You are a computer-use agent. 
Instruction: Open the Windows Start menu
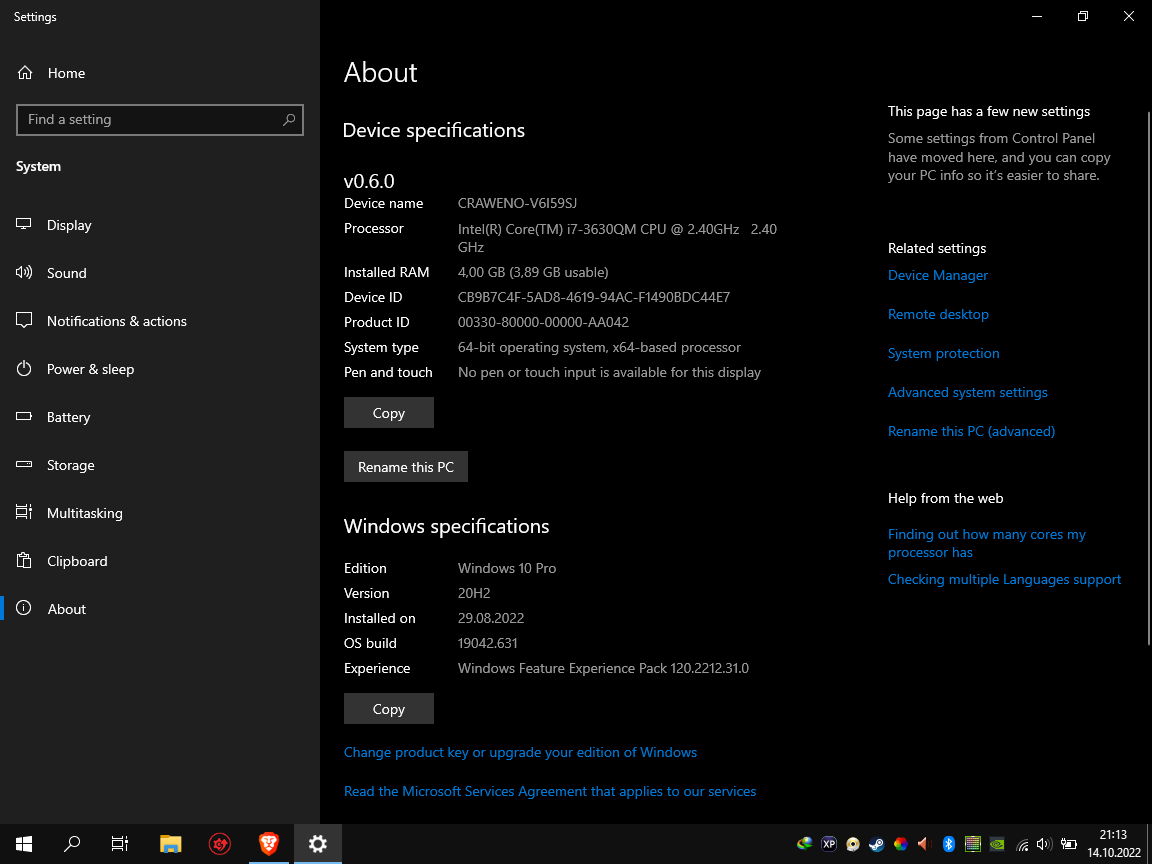tap(24, 844)
